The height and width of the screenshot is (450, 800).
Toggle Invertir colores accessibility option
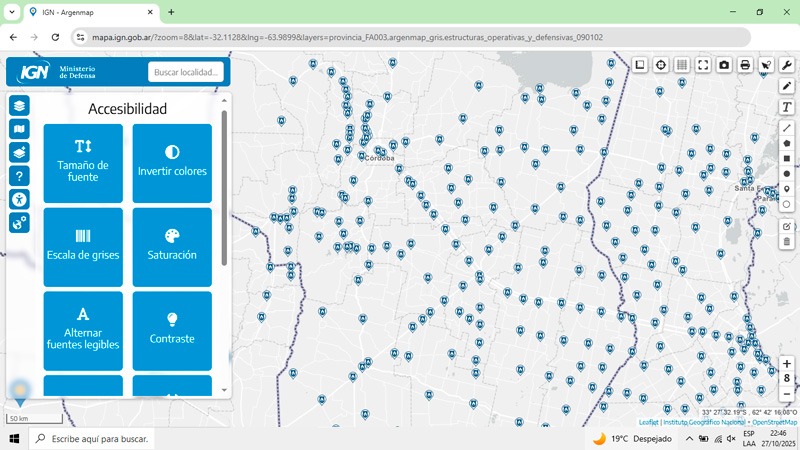click(x=172, y=163)
